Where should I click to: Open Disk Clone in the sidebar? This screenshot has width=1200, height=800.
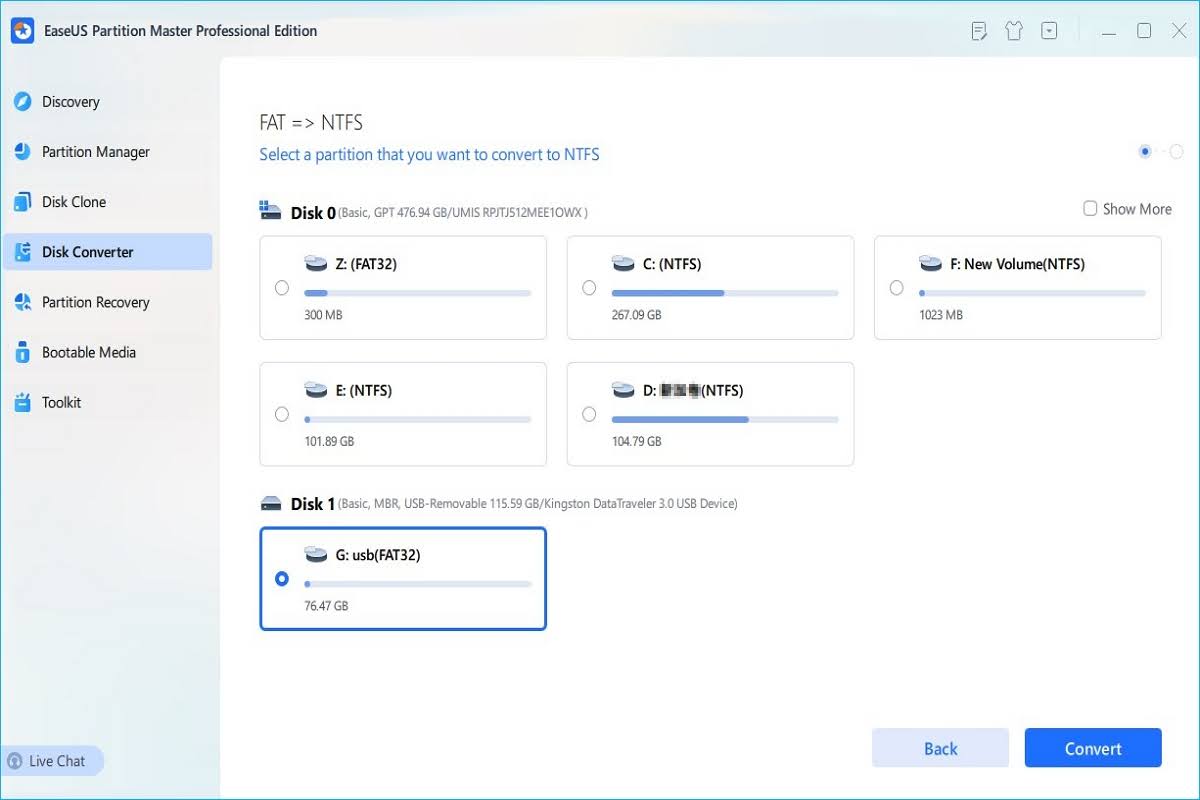(x=107, y=202)
